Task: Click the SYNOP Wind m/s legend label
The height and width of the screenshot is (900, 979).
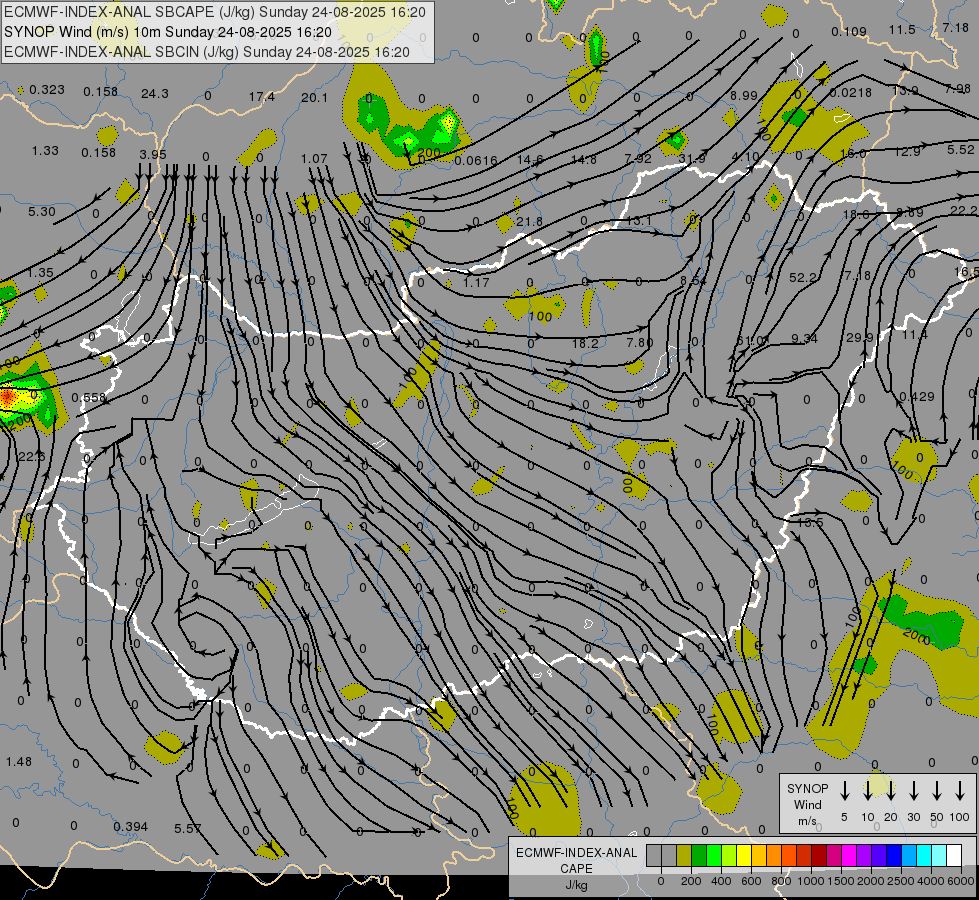Action: [x=807, y=804]
